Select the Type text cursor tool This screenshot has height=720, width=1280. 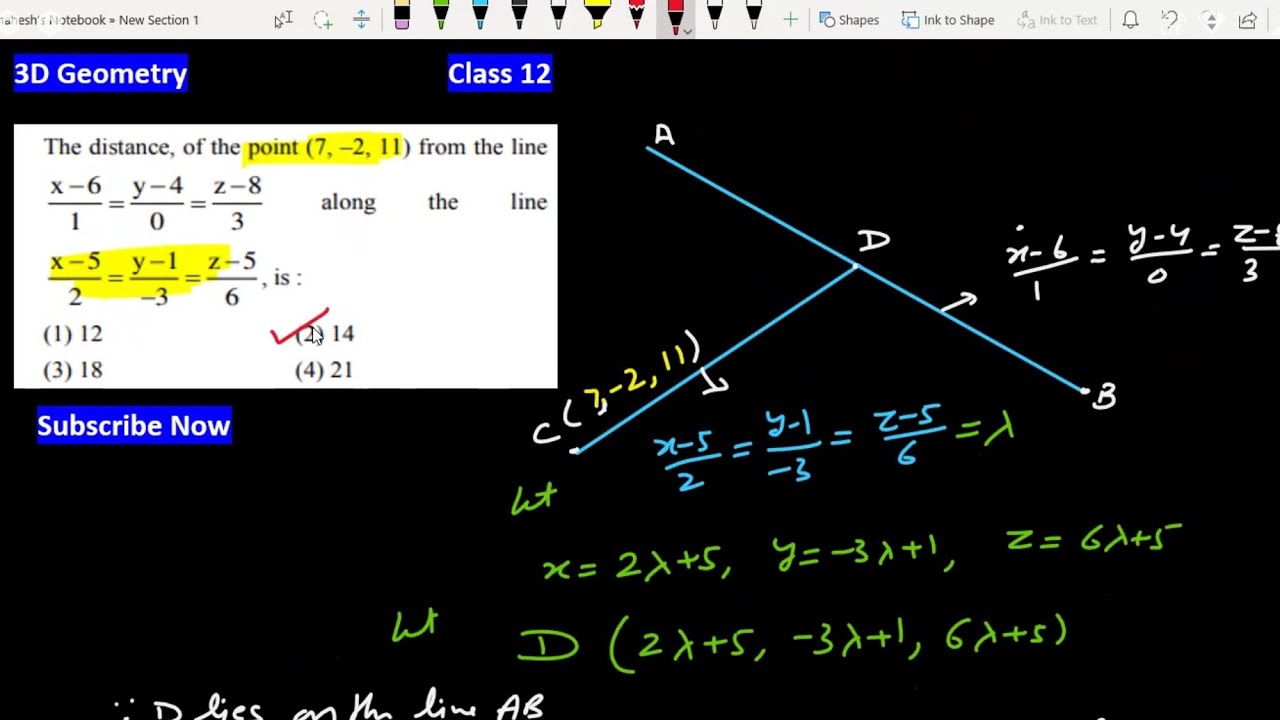283,19
